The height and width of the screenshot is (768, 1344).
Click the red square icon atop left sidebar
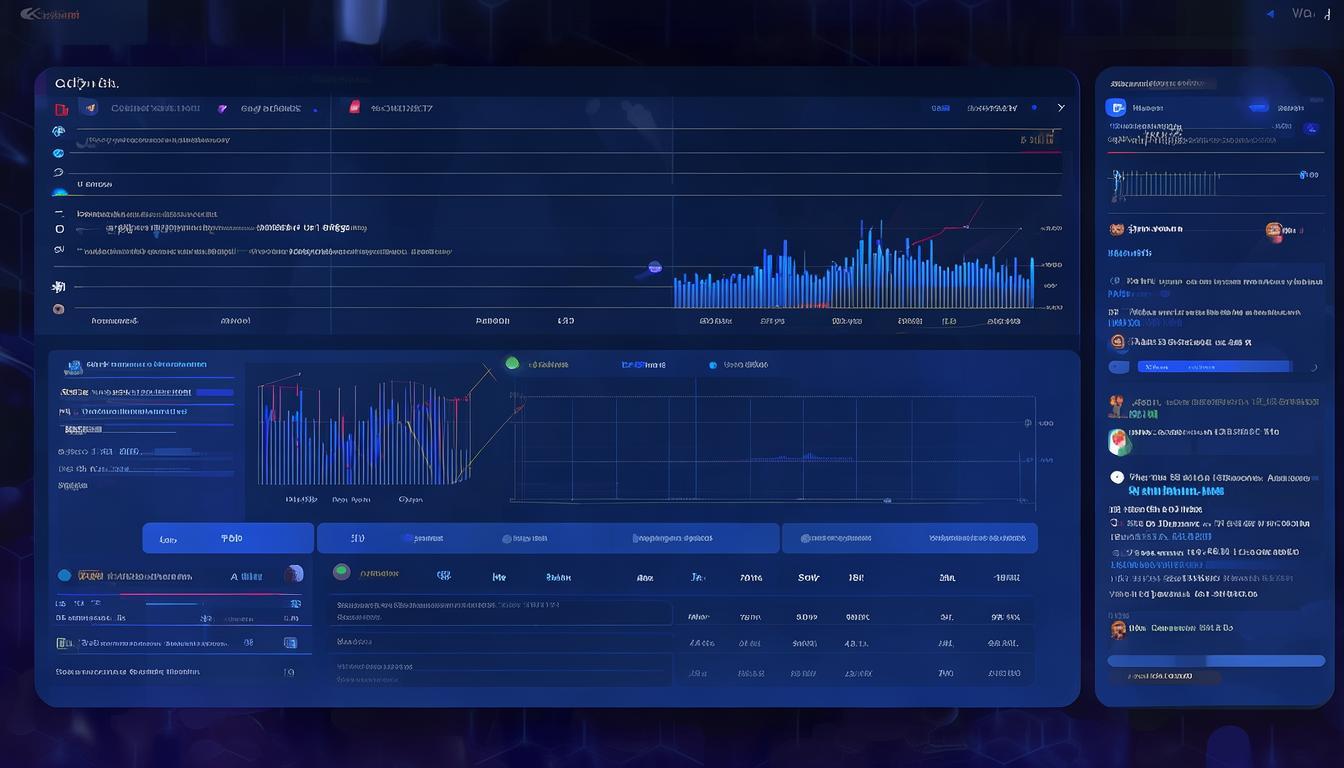point(61,109)
